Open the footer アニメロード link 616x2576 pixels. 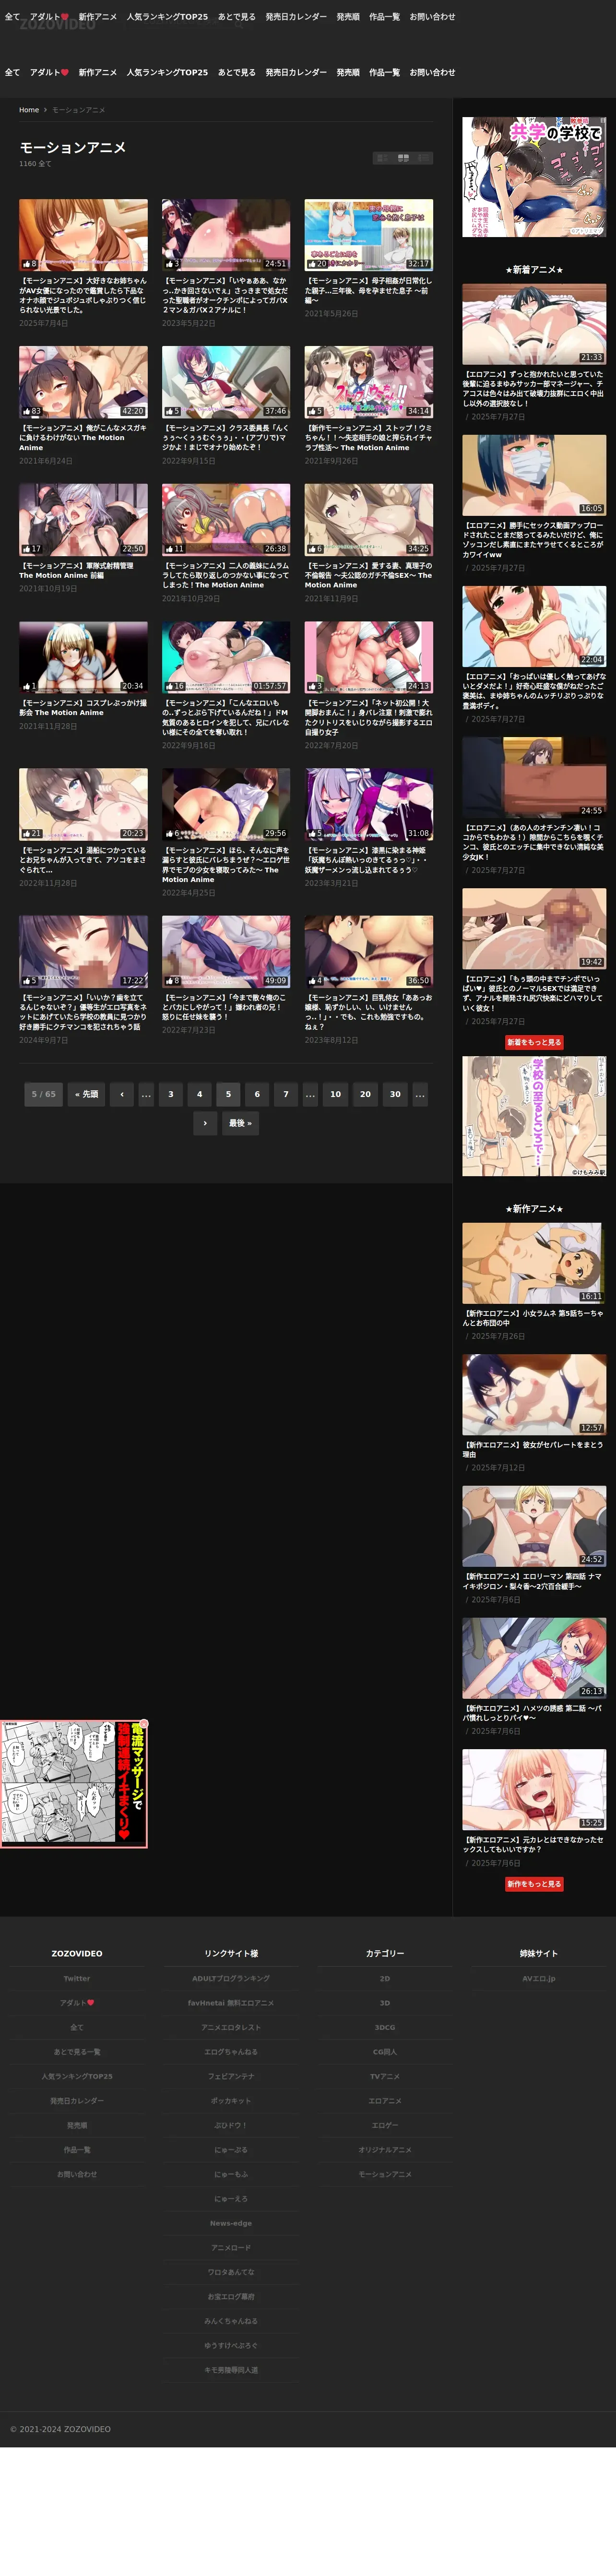pos(231,2248)
